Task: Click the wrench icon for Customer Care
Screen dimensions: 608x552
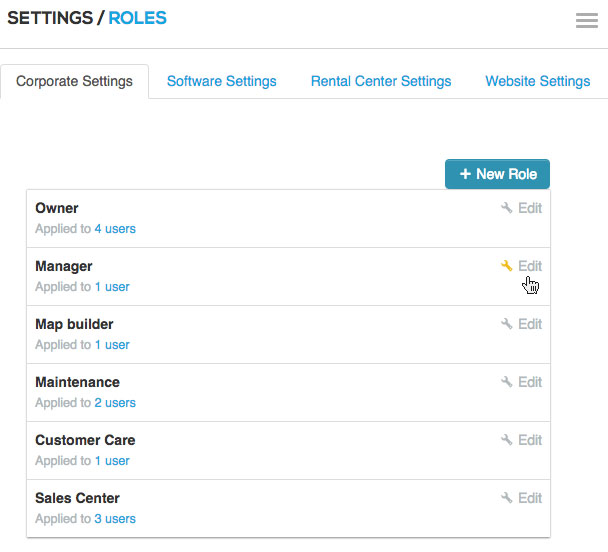Action: (507, 440)
